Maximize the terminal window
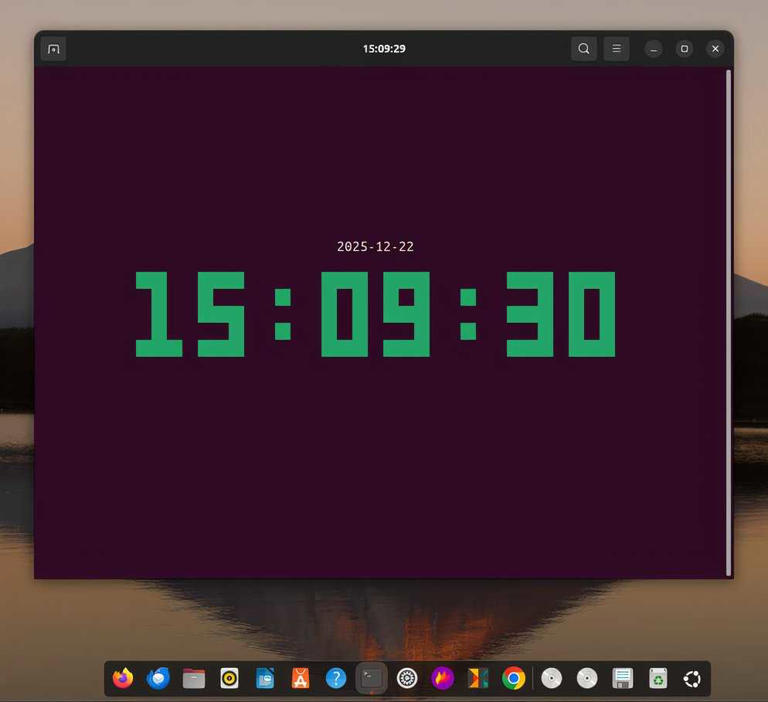This screenshot has height=702, width=768. 684,49
